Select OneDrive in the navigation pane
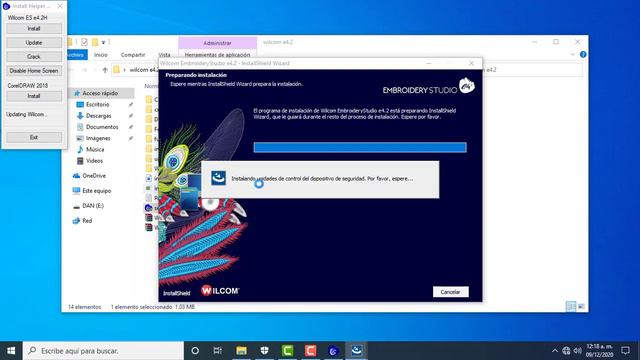 (94, 176)
